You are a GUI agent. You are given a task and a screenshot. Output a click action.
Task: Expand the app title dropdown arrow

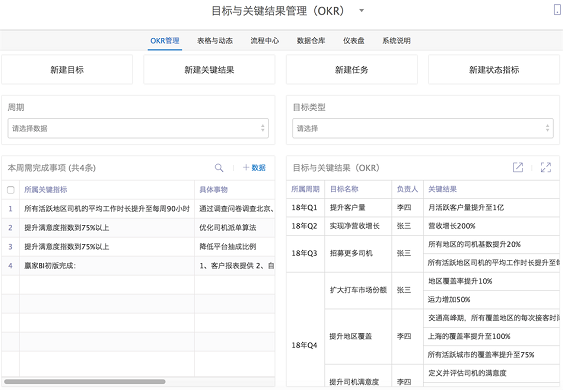click(x=362, y=11)
